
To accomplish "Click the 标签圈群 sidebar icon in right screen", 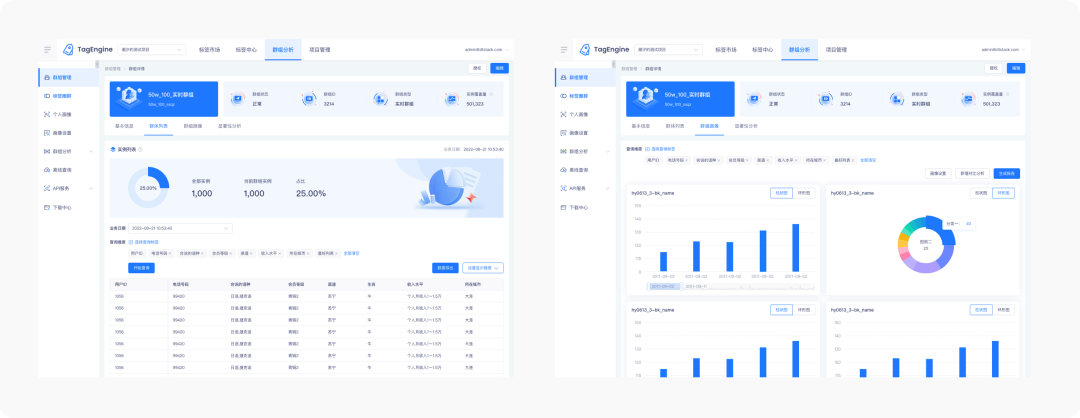I will (x=563, y=96).
